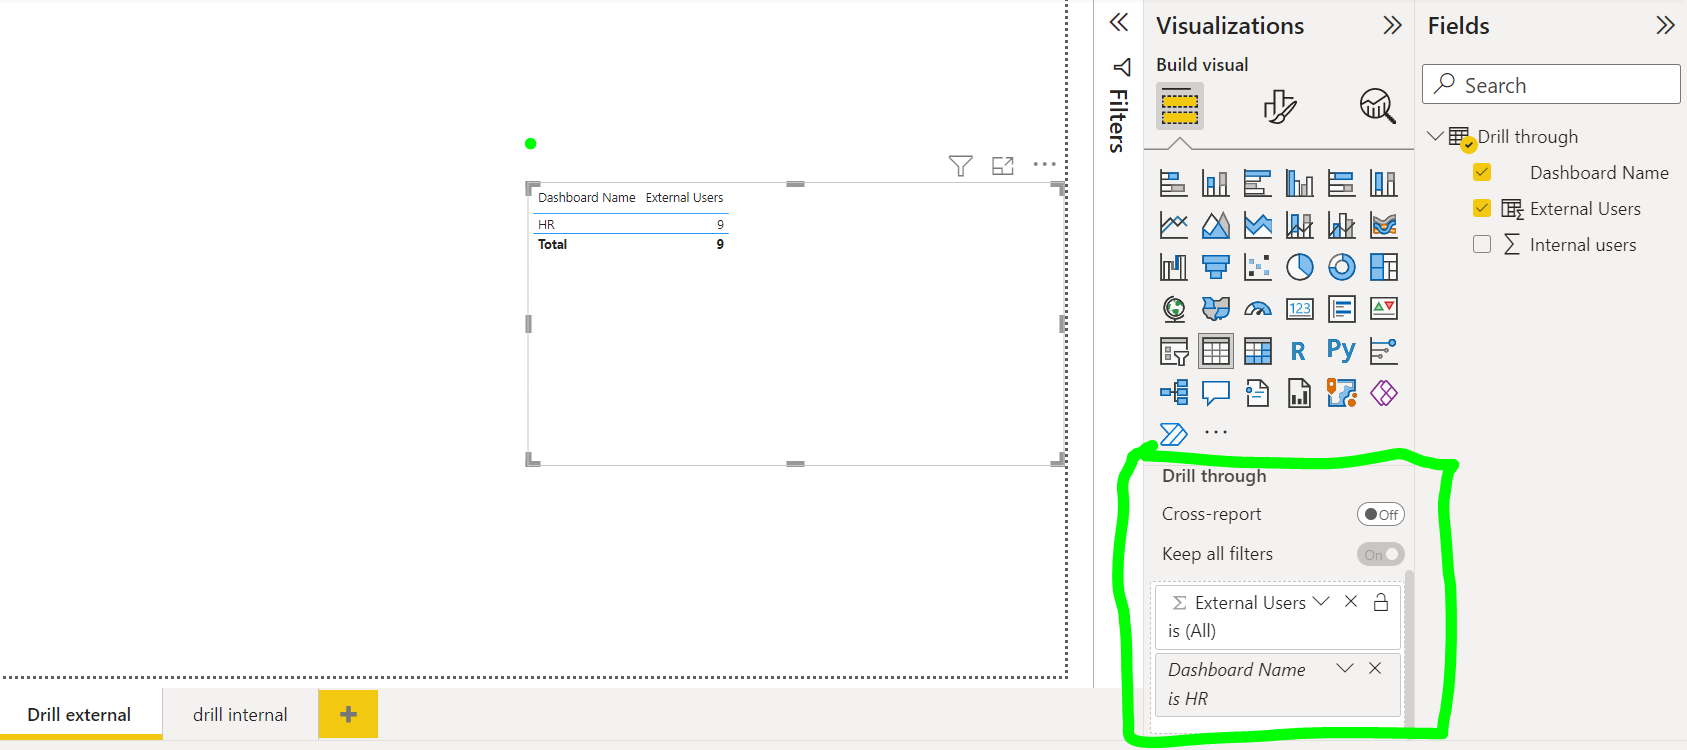1687x750 pixels.
Task: Select the Map globe visual
Action: click(1174, 309)
